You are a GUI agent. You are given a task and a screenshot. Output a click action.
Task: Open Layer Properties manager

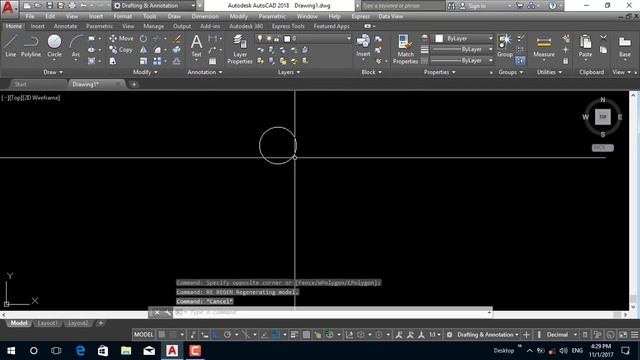click(x=240, y=49)
